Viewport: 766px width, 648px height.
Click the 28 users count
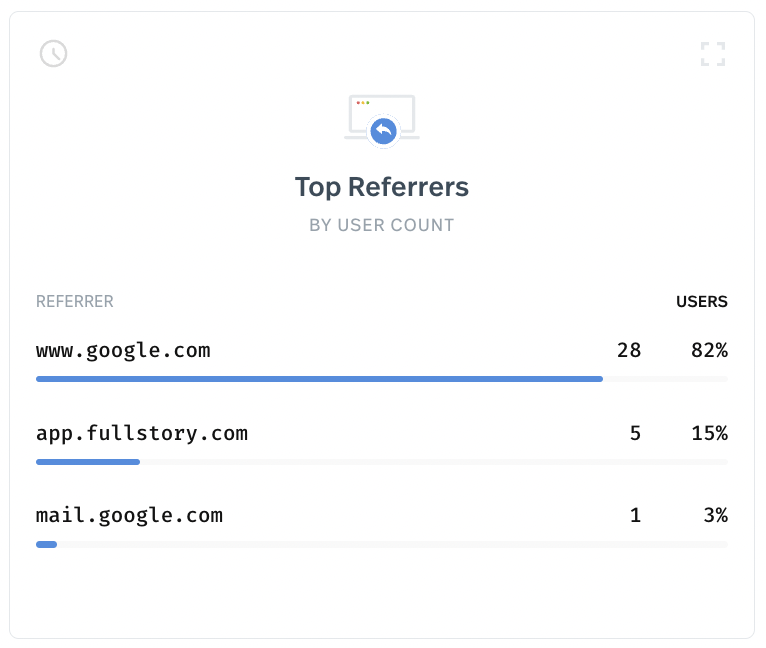click(x=629, y=350)
